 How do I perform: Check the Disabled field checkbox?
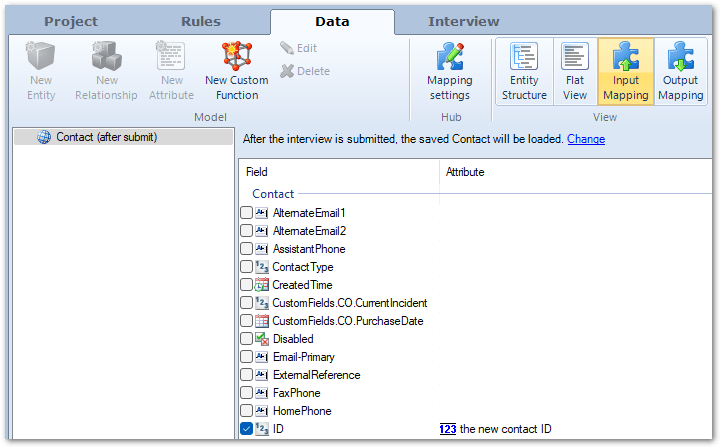pyautogui.click(x=246, y=339)
